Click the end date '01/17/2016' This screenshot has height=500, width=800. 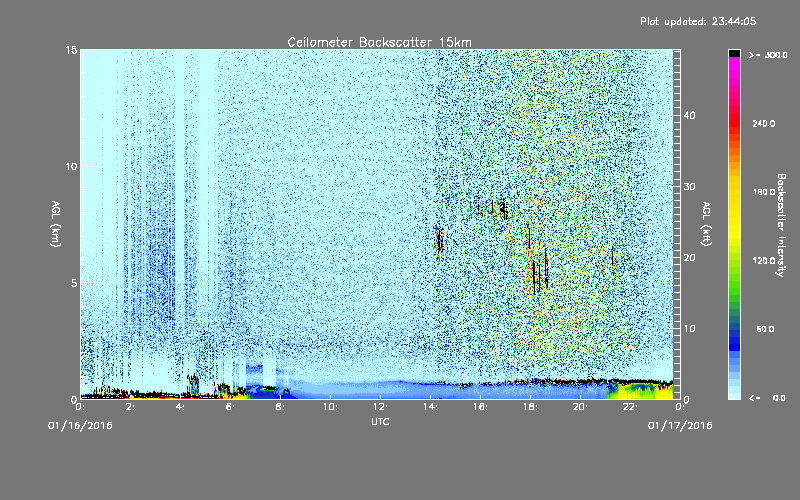[680, 426]
